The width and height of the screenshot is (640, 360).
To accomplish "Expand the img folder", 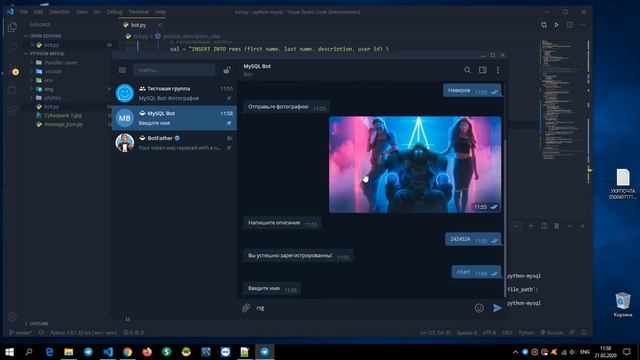I will pos(49,89).
